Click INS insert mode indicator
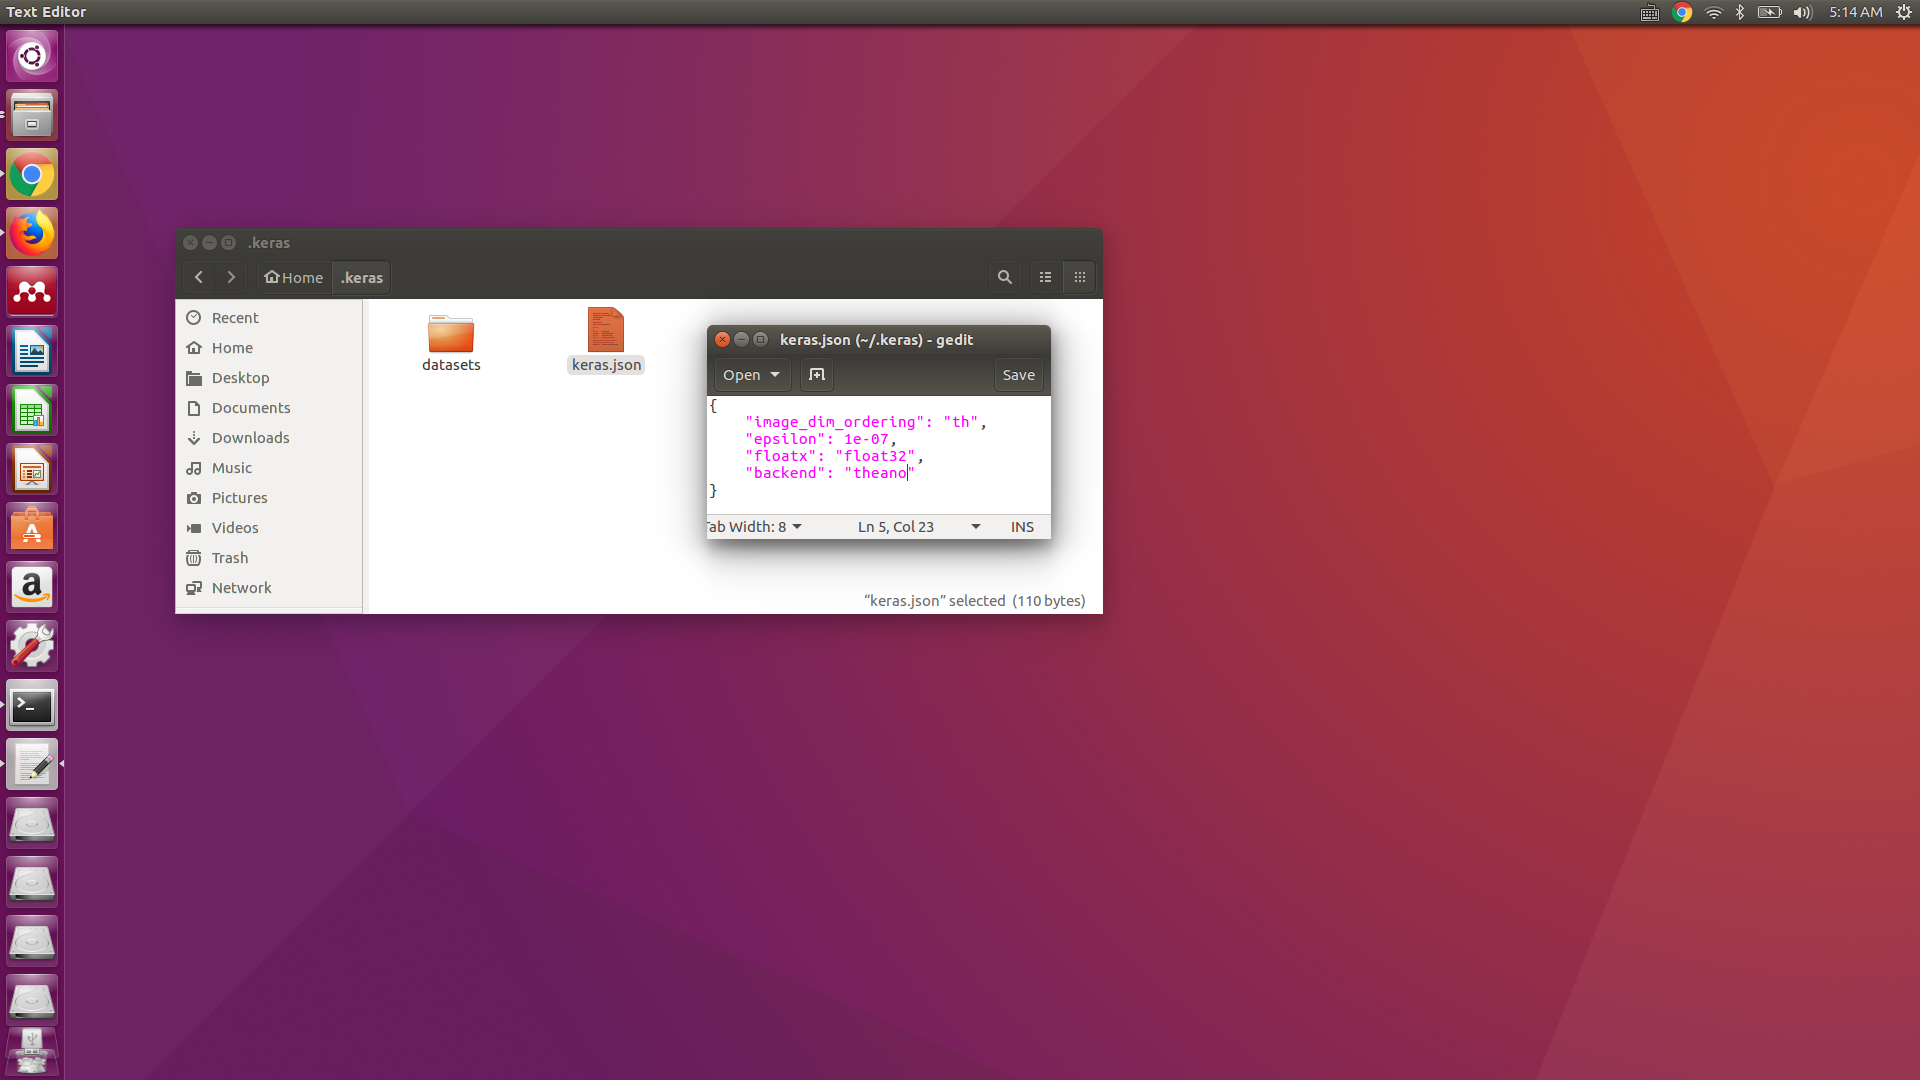This screenshot has width=1920, height=1080. coord(1022,527)
